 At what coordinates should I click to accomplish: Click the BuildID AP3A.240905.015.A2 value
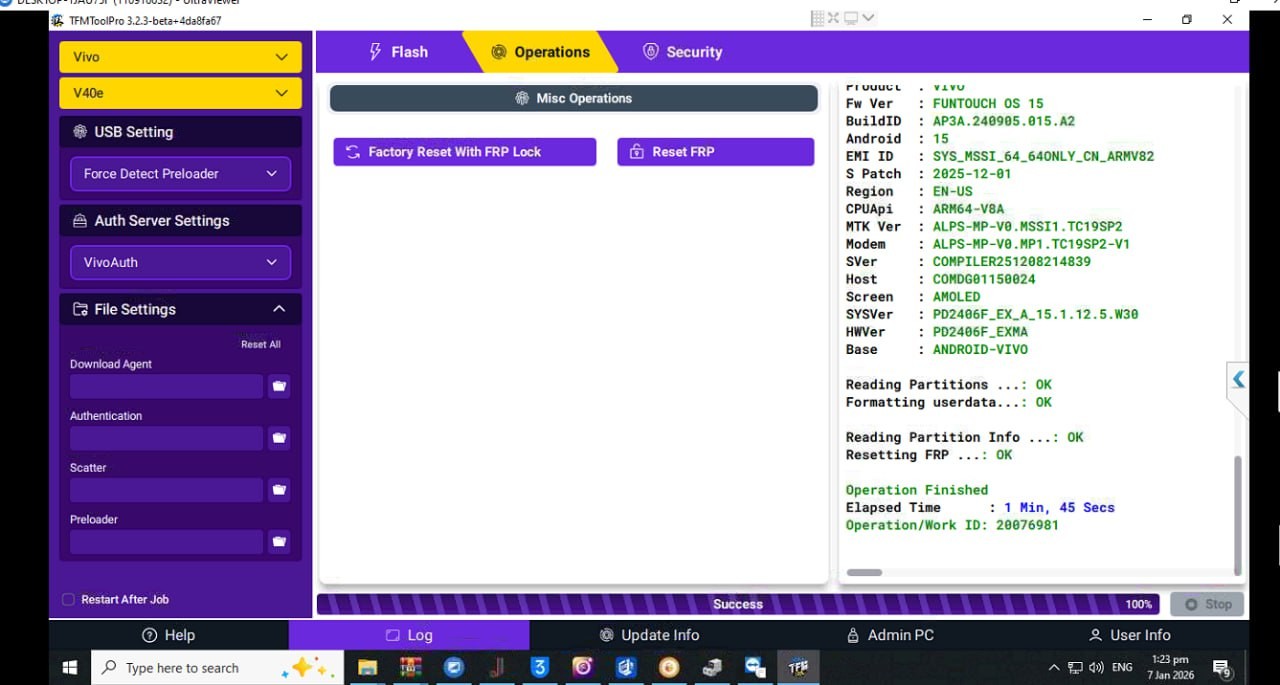click(1004, 121)
